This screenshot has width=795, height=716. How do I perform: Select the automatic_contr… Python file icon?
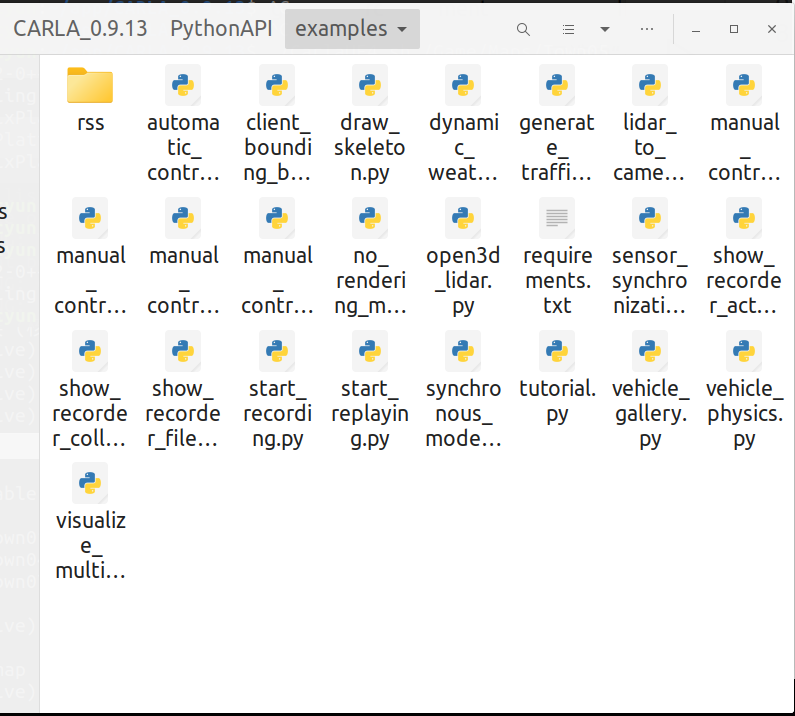point(183,85)
